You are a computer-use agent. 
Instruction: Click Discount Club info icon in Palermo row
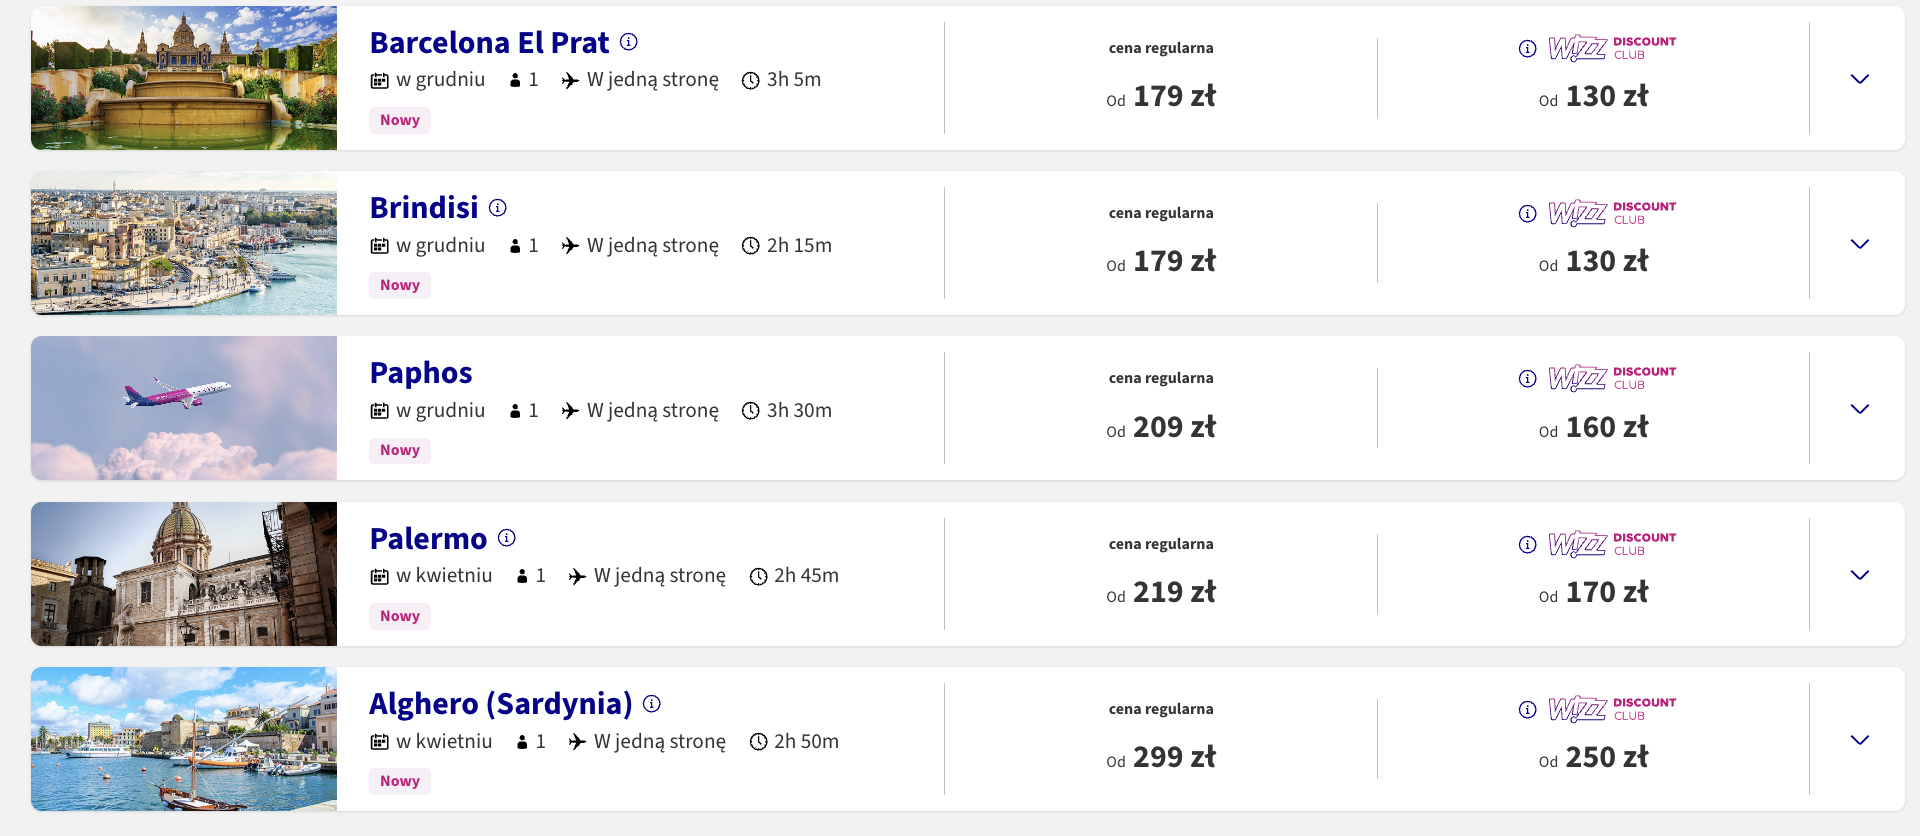(1527, 545)
